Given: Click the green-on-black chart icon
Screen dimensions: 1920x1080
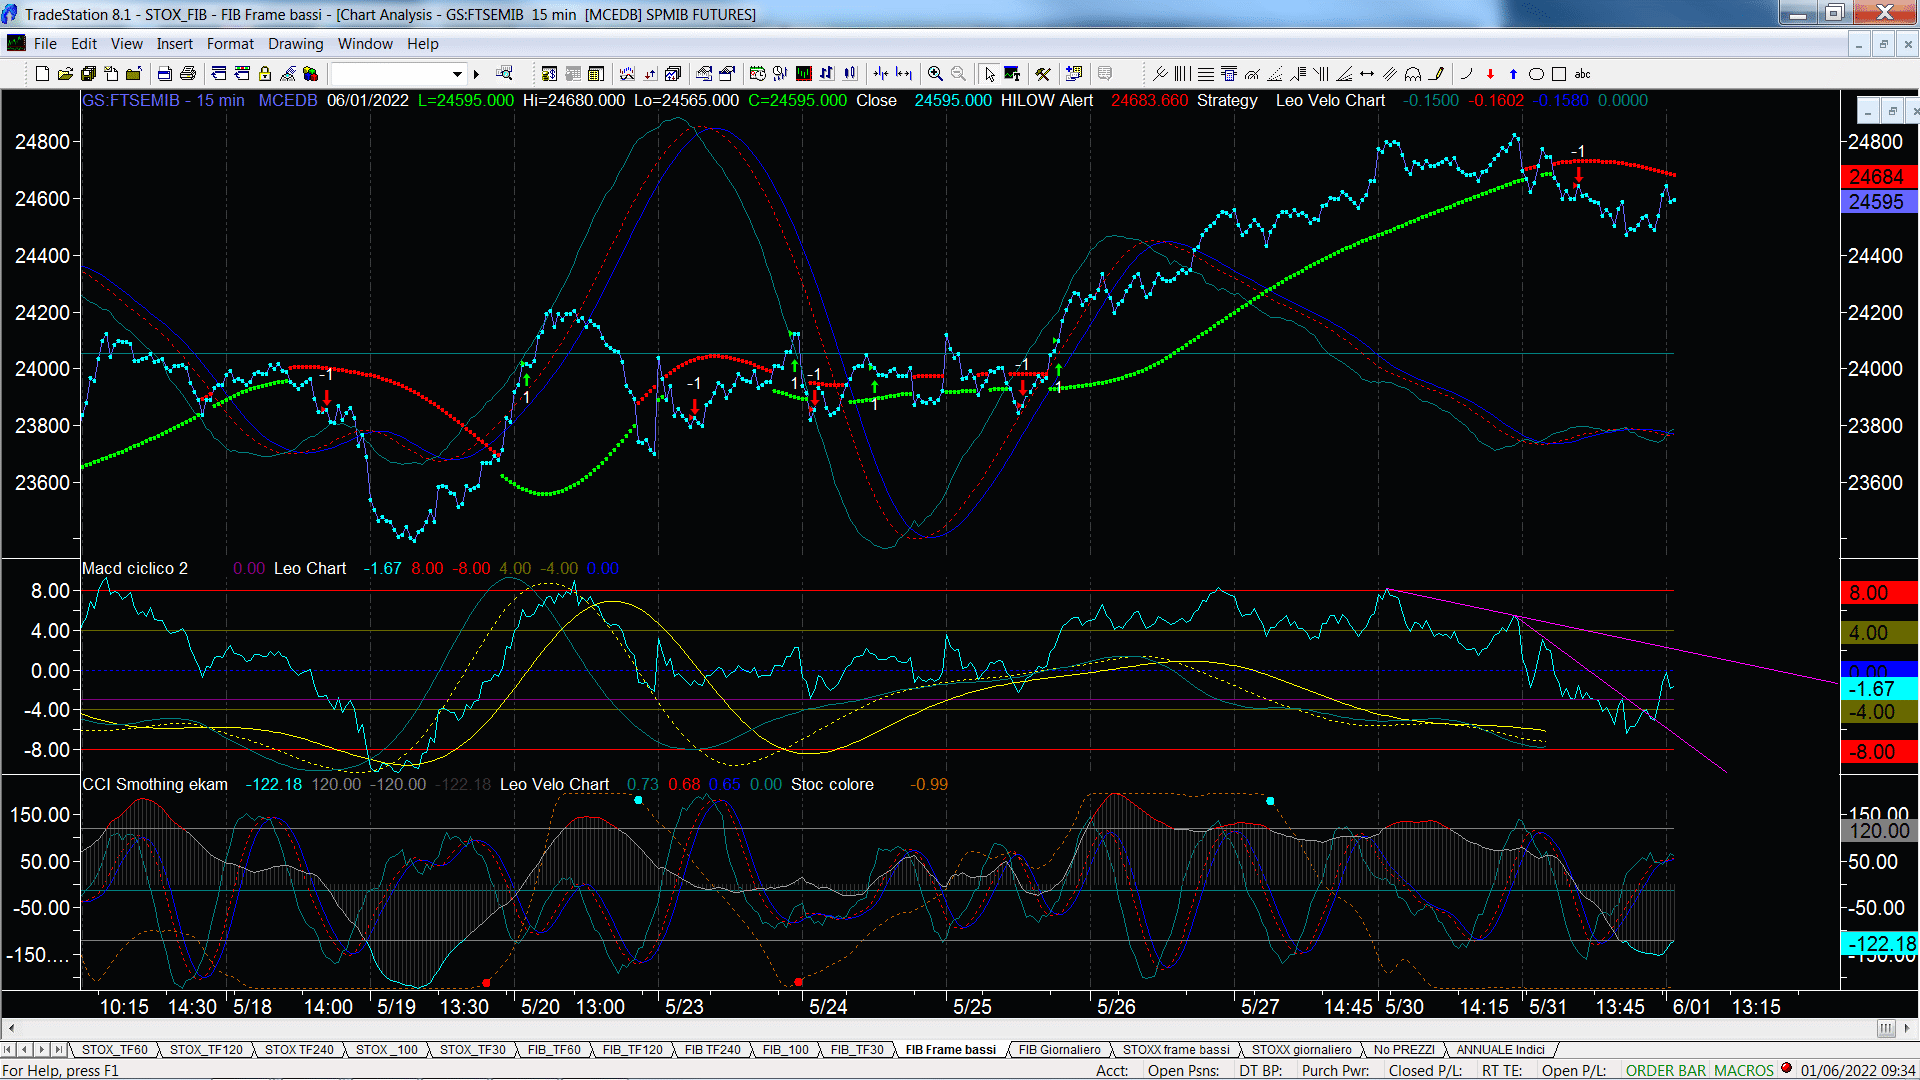Looking at the screenshot, I should point(803,74).
